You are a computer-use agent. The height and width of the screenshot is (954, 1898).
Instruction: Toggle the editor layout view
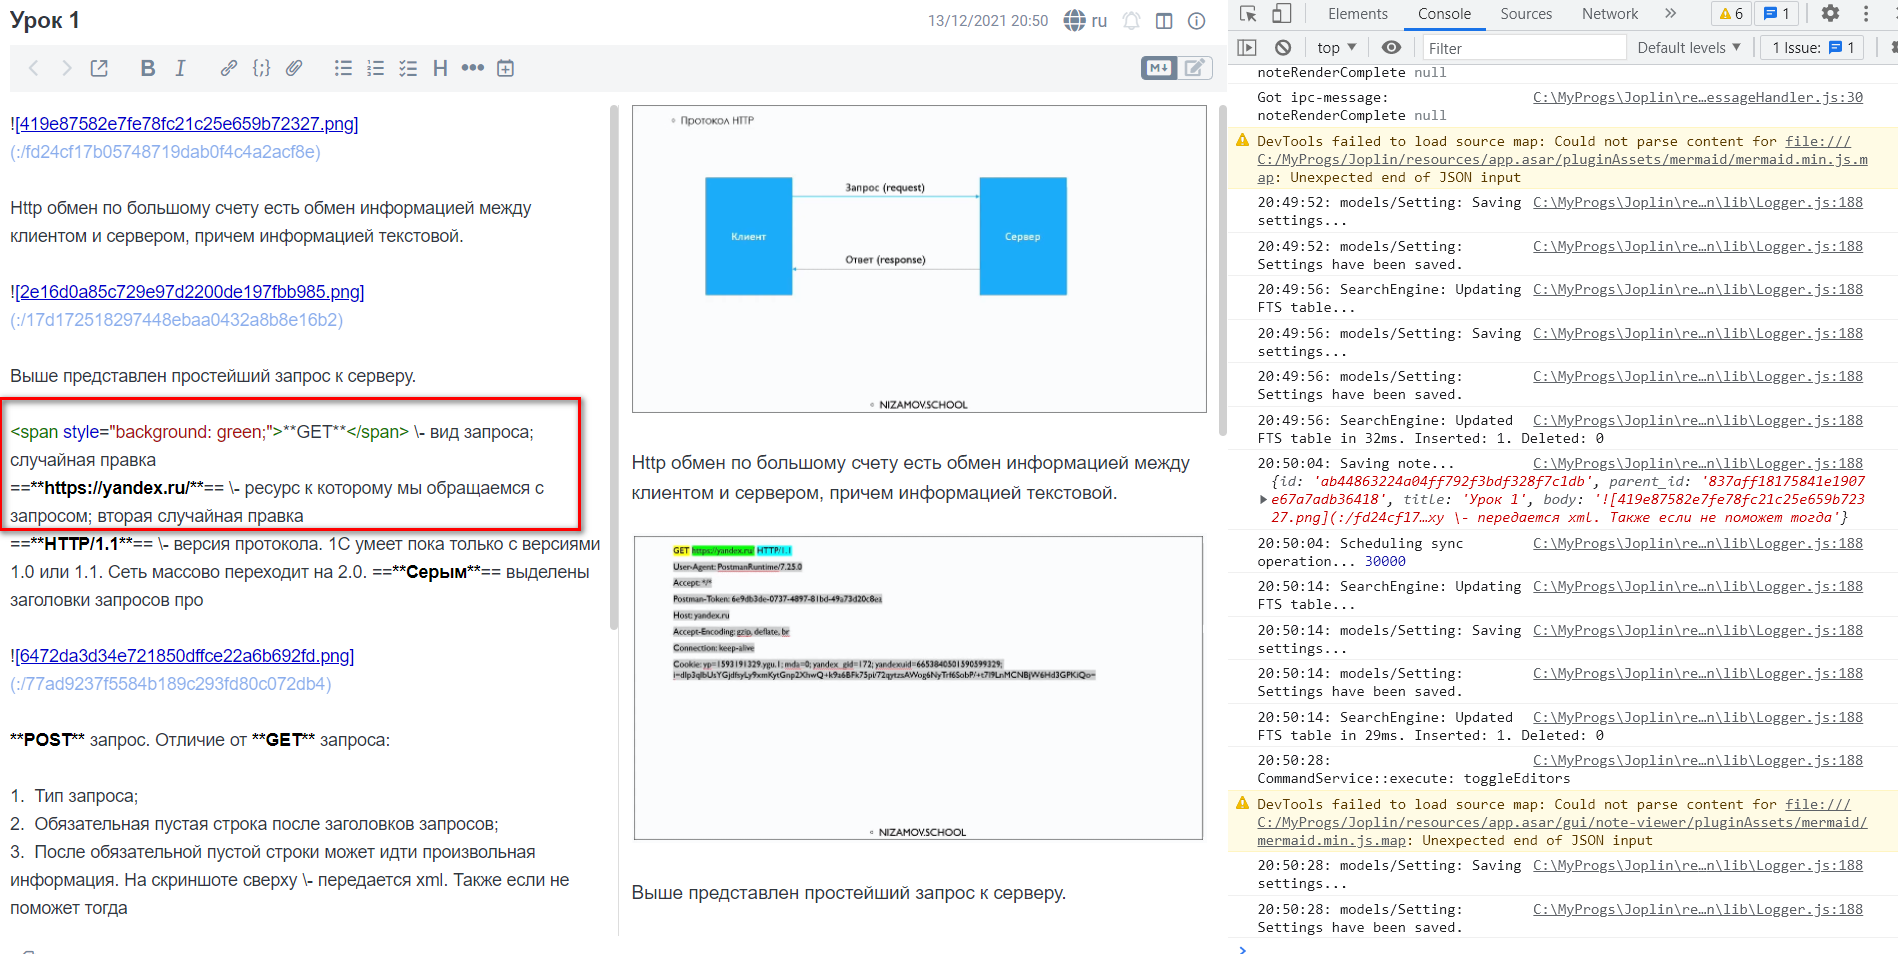pyautogui.click(x=1163, y=20)
